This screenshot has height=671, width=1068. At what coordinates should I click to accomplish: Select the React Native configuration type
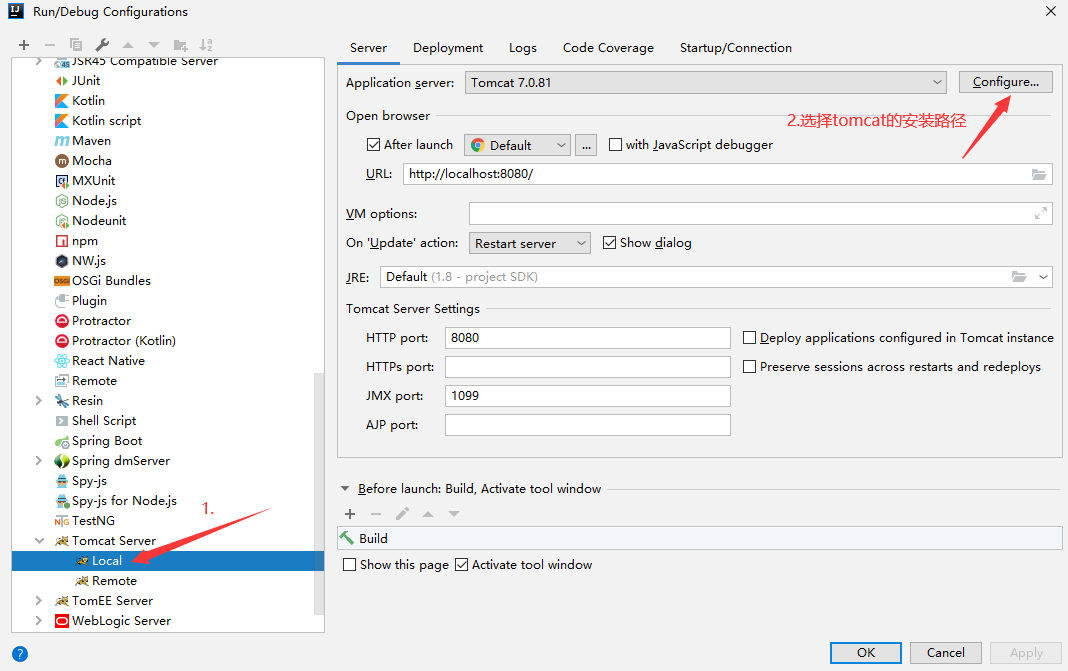(108, 360)
